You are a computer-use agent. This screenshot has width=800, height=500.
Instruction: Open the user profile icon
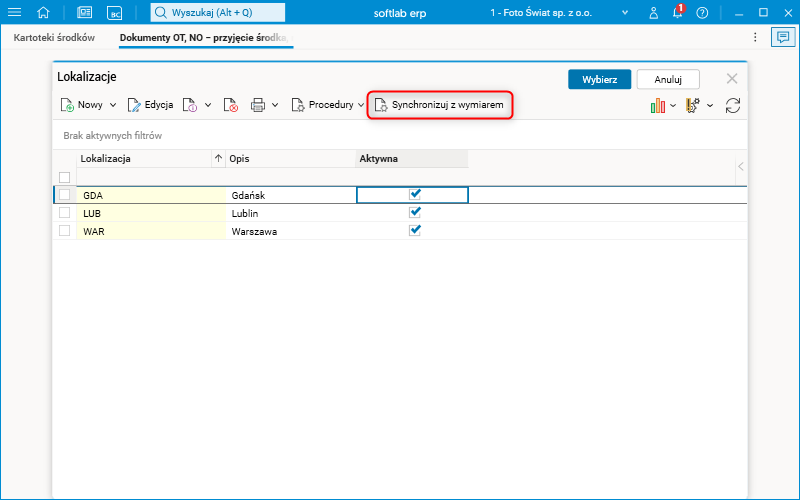click(x=654, y=13)
